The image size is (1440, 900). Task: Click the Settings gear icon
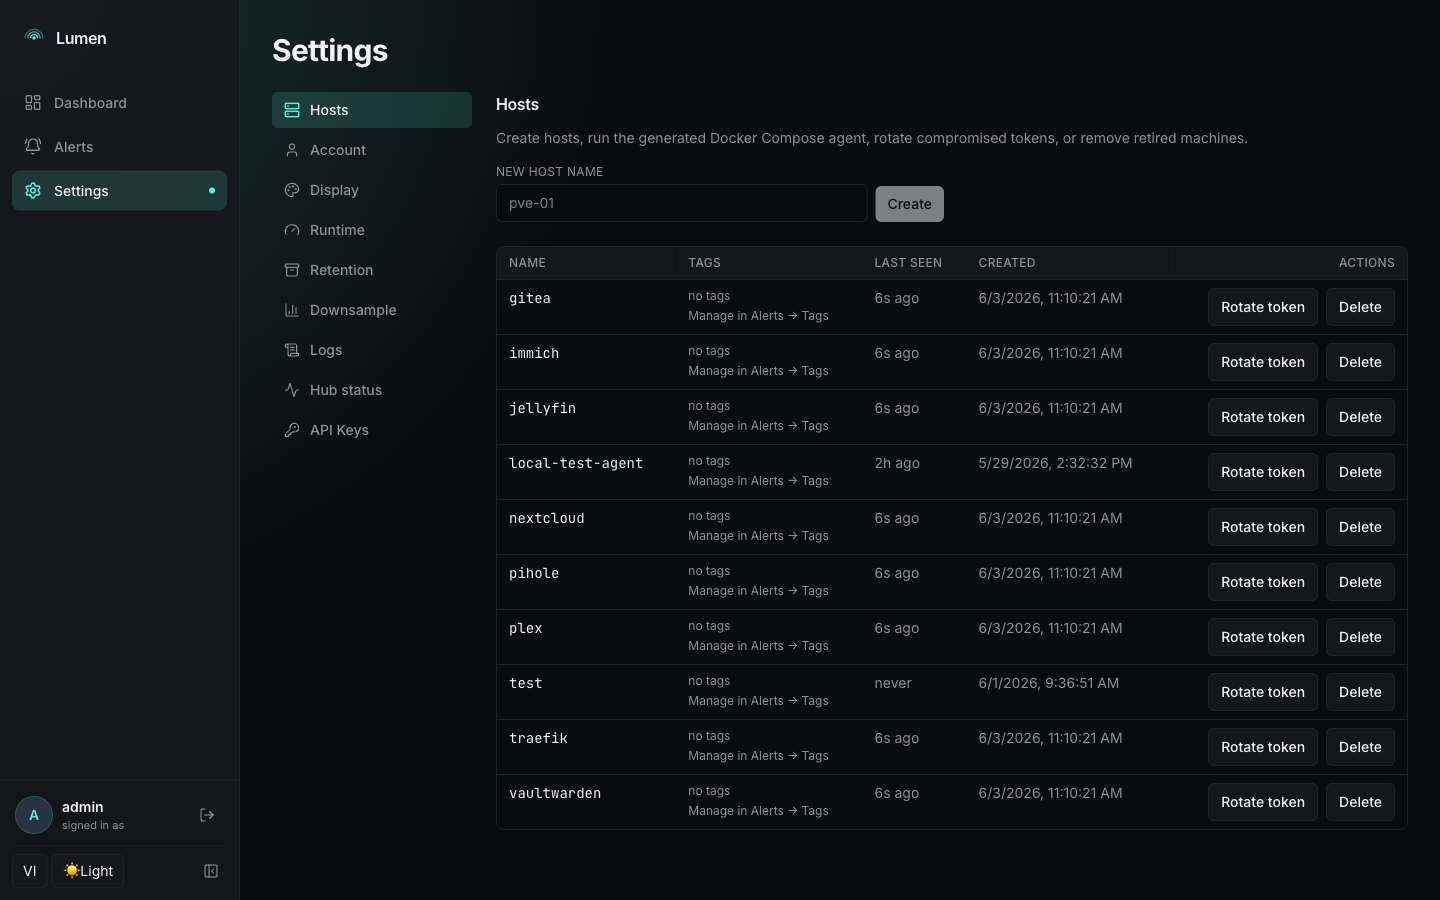pyautogui.click(x=33, y=191)
